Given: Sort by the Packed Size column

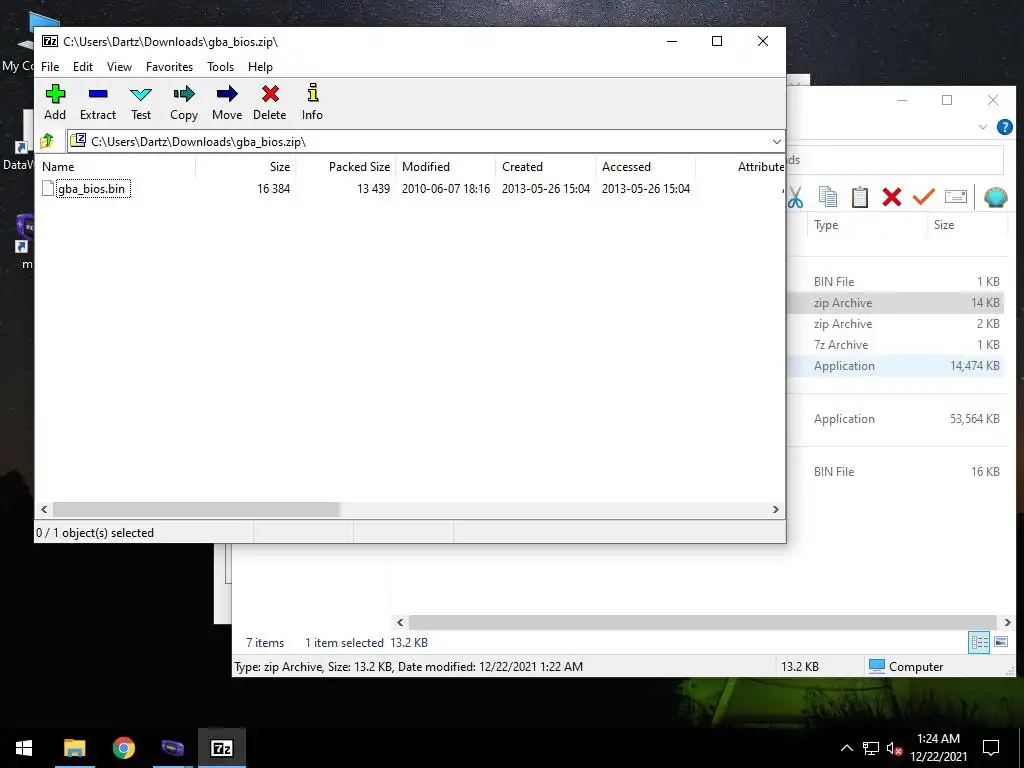Looking at the screenshot, I should click(x=345, y=167).
